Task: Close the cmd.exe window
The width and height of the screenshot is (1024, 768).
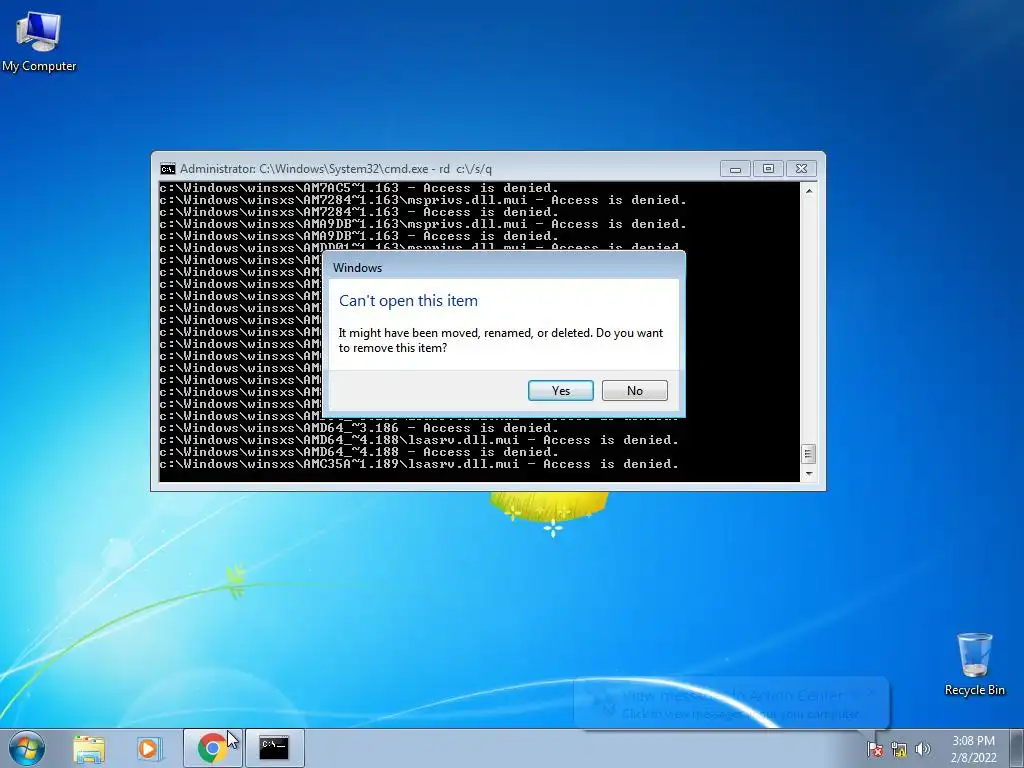Action: [801, 169]
